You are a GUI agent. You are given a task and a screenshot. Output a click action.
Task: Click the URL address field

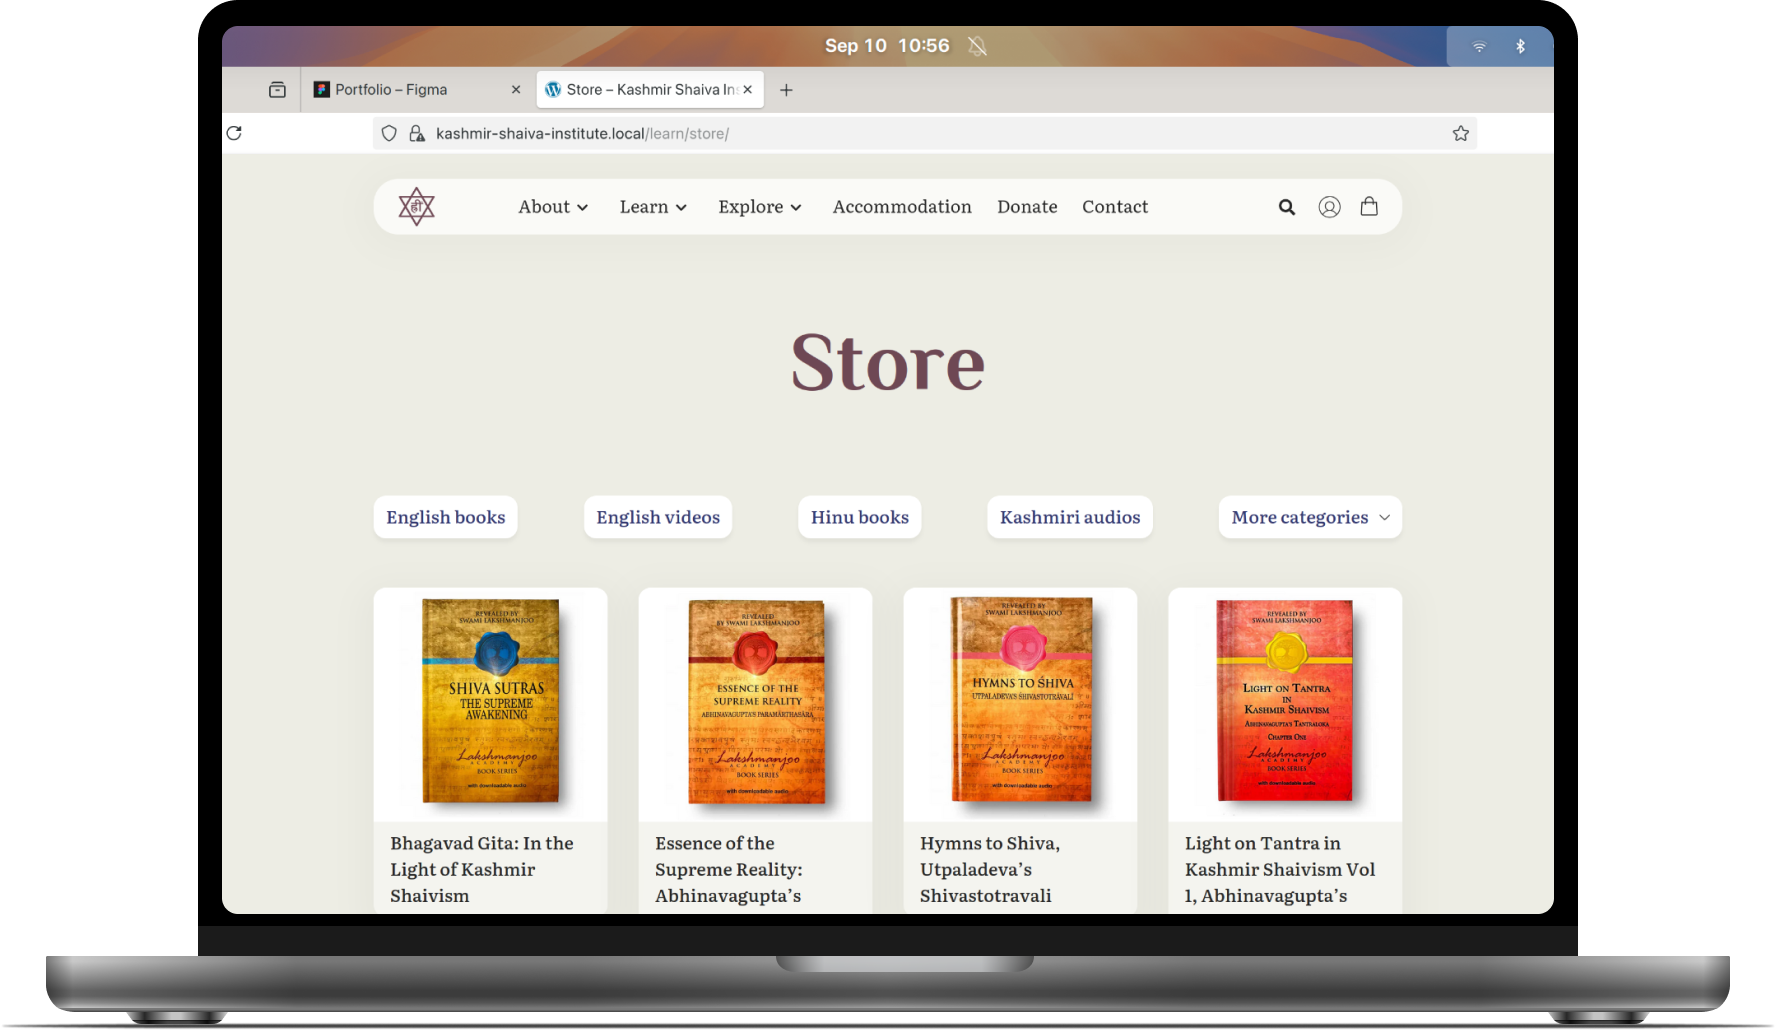(x=900, y=133)
